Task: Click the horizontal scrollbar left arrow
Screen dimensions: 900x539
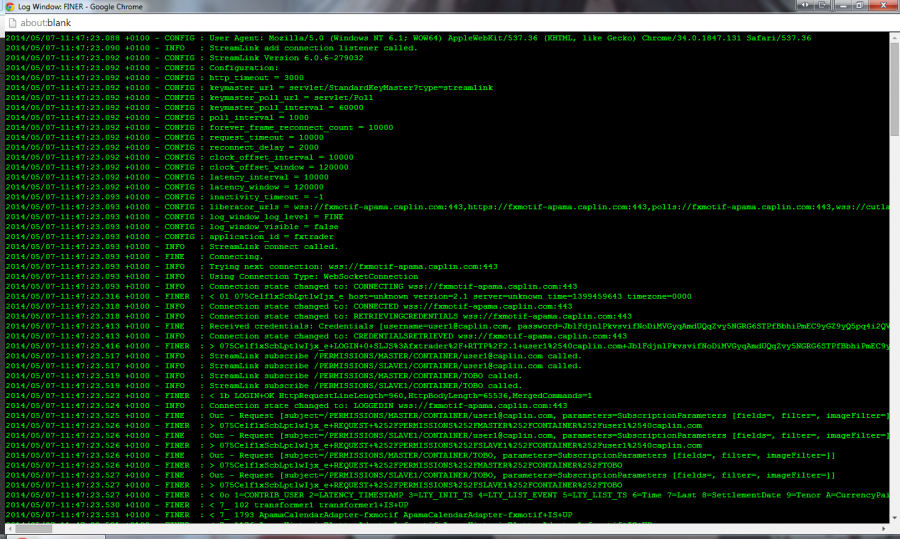Action: pyautogui.click(x=10, y=528)
